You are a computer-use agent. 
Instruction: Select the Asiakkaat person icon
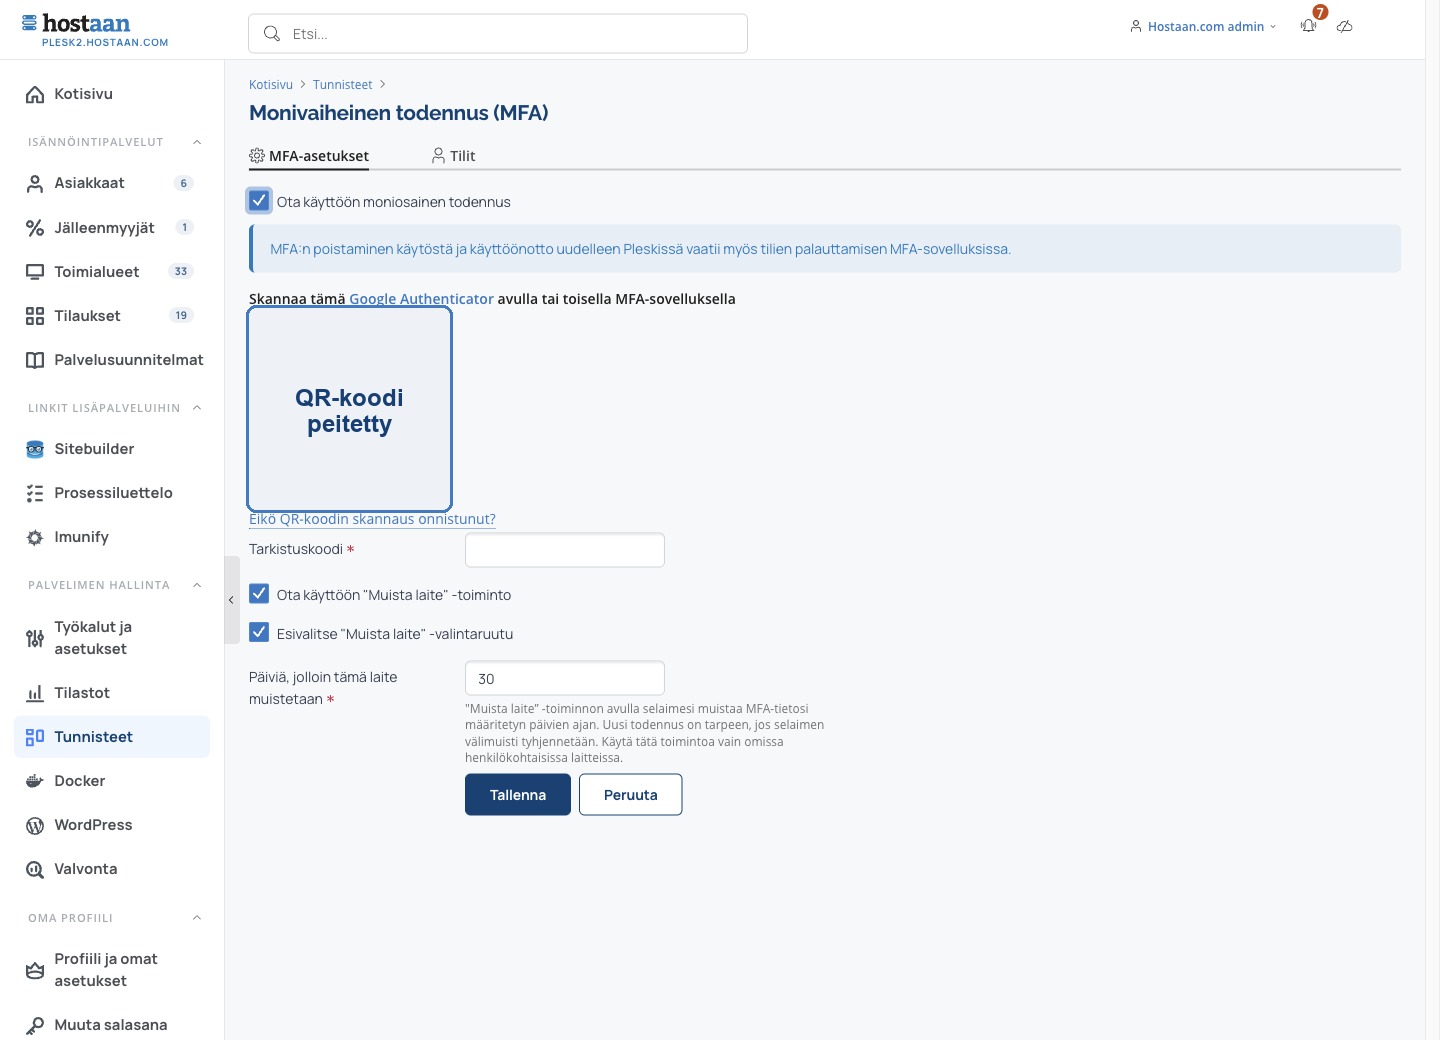click(x=35, y=183)
